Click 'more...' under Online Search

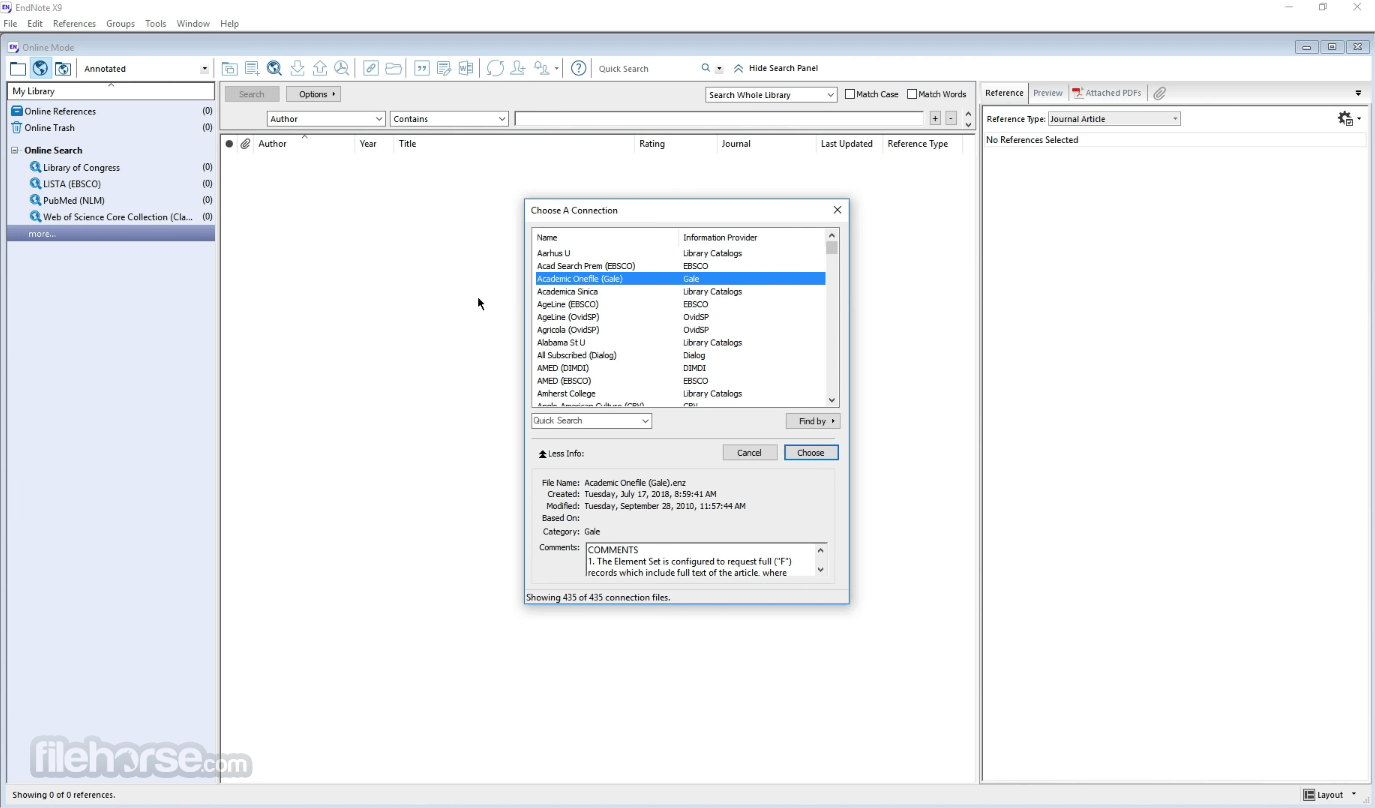111,234
